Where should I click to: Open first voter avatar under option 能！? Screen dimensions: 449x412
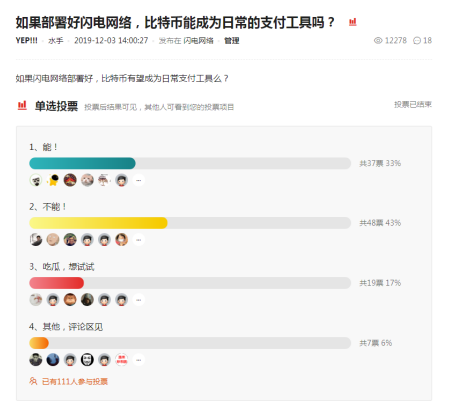pyautogui.click(x=36, y=180)
